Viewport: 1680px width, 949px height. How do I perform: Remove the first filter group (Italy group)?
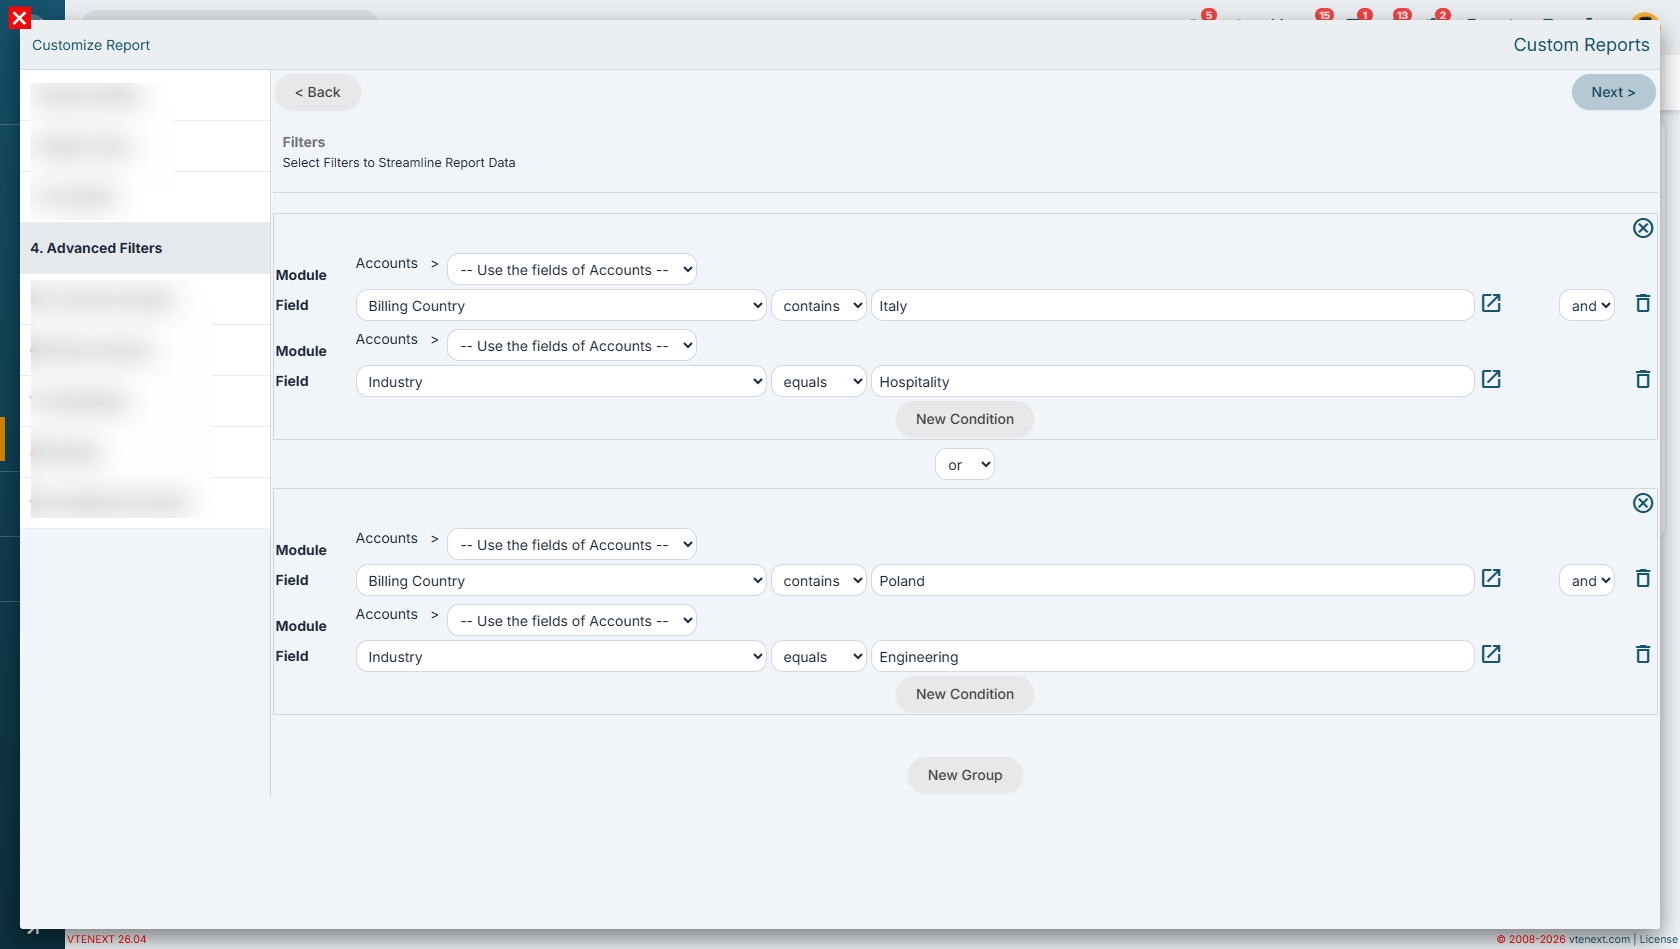tap(1642, 228)
